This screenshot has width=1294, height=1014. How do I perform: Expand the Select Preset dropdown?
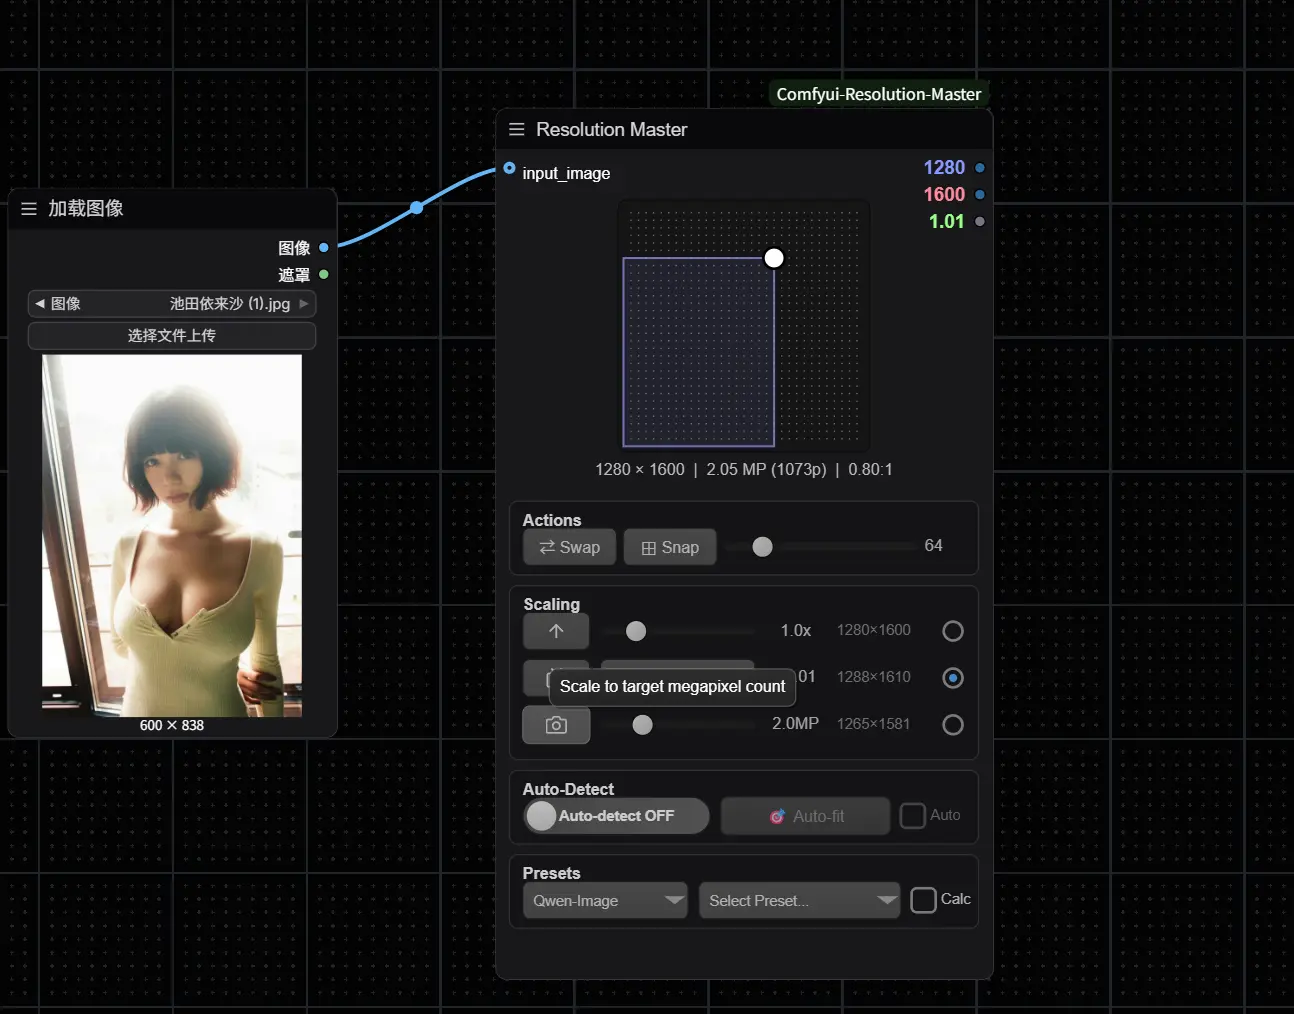799,900
